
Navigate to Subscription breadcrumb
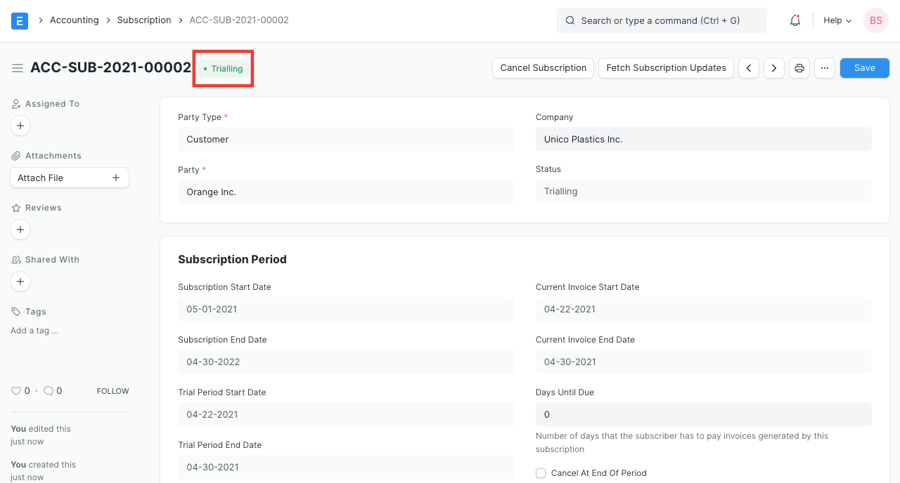point(144,20)
